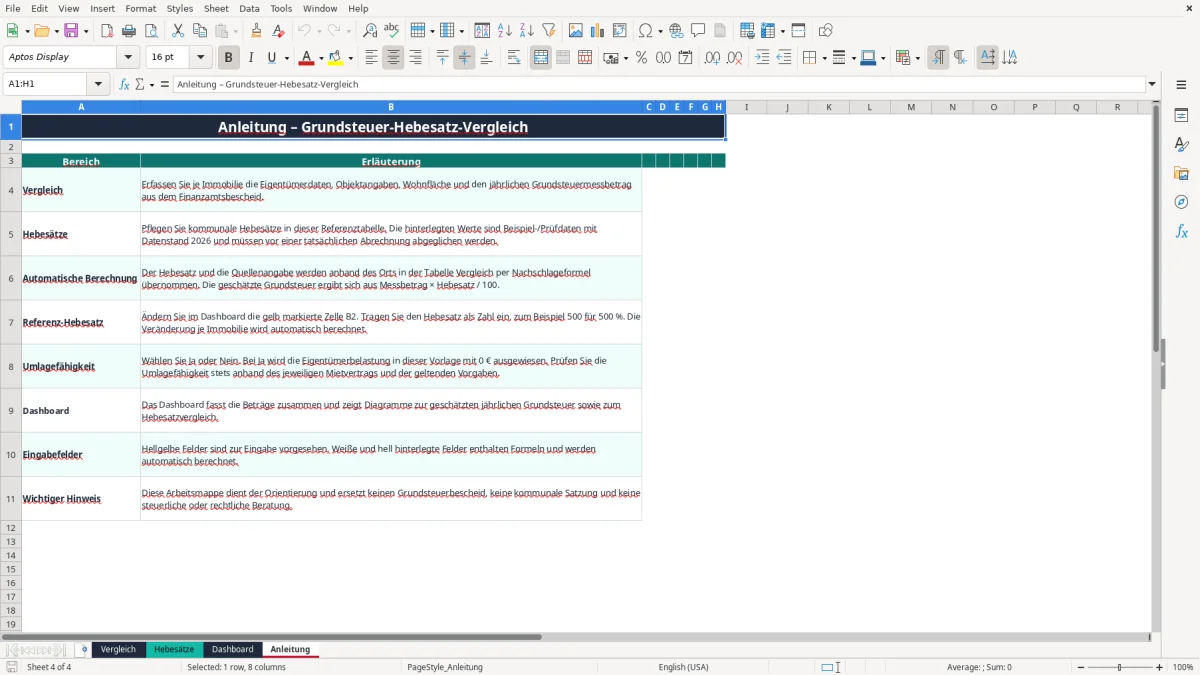Open the Format menu
The height and width of the screenshot is (675, 1200).
(x=140, y=8)
